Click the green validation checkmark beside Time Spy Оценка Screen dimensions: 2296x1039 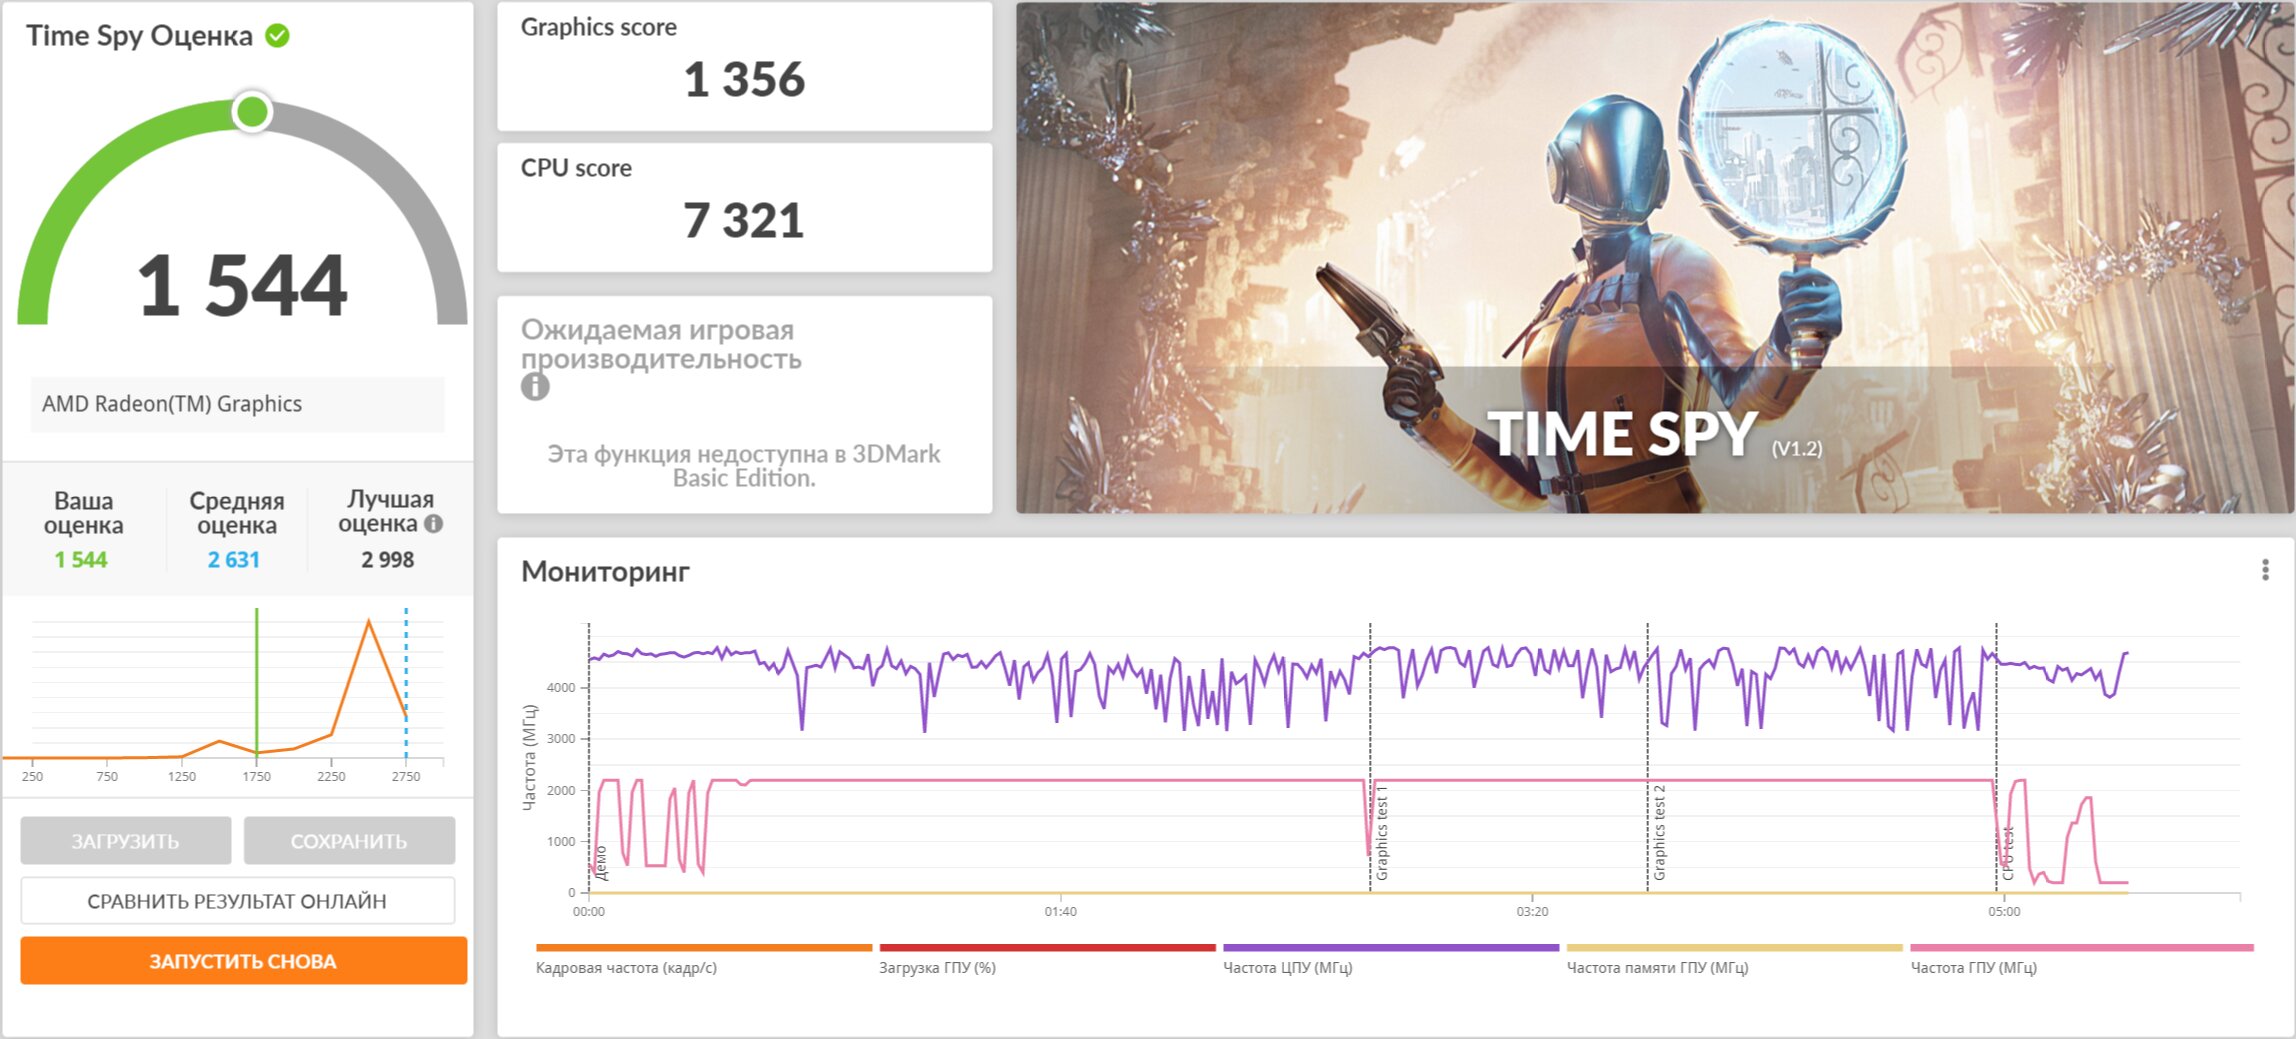click(x=277, y=36)
